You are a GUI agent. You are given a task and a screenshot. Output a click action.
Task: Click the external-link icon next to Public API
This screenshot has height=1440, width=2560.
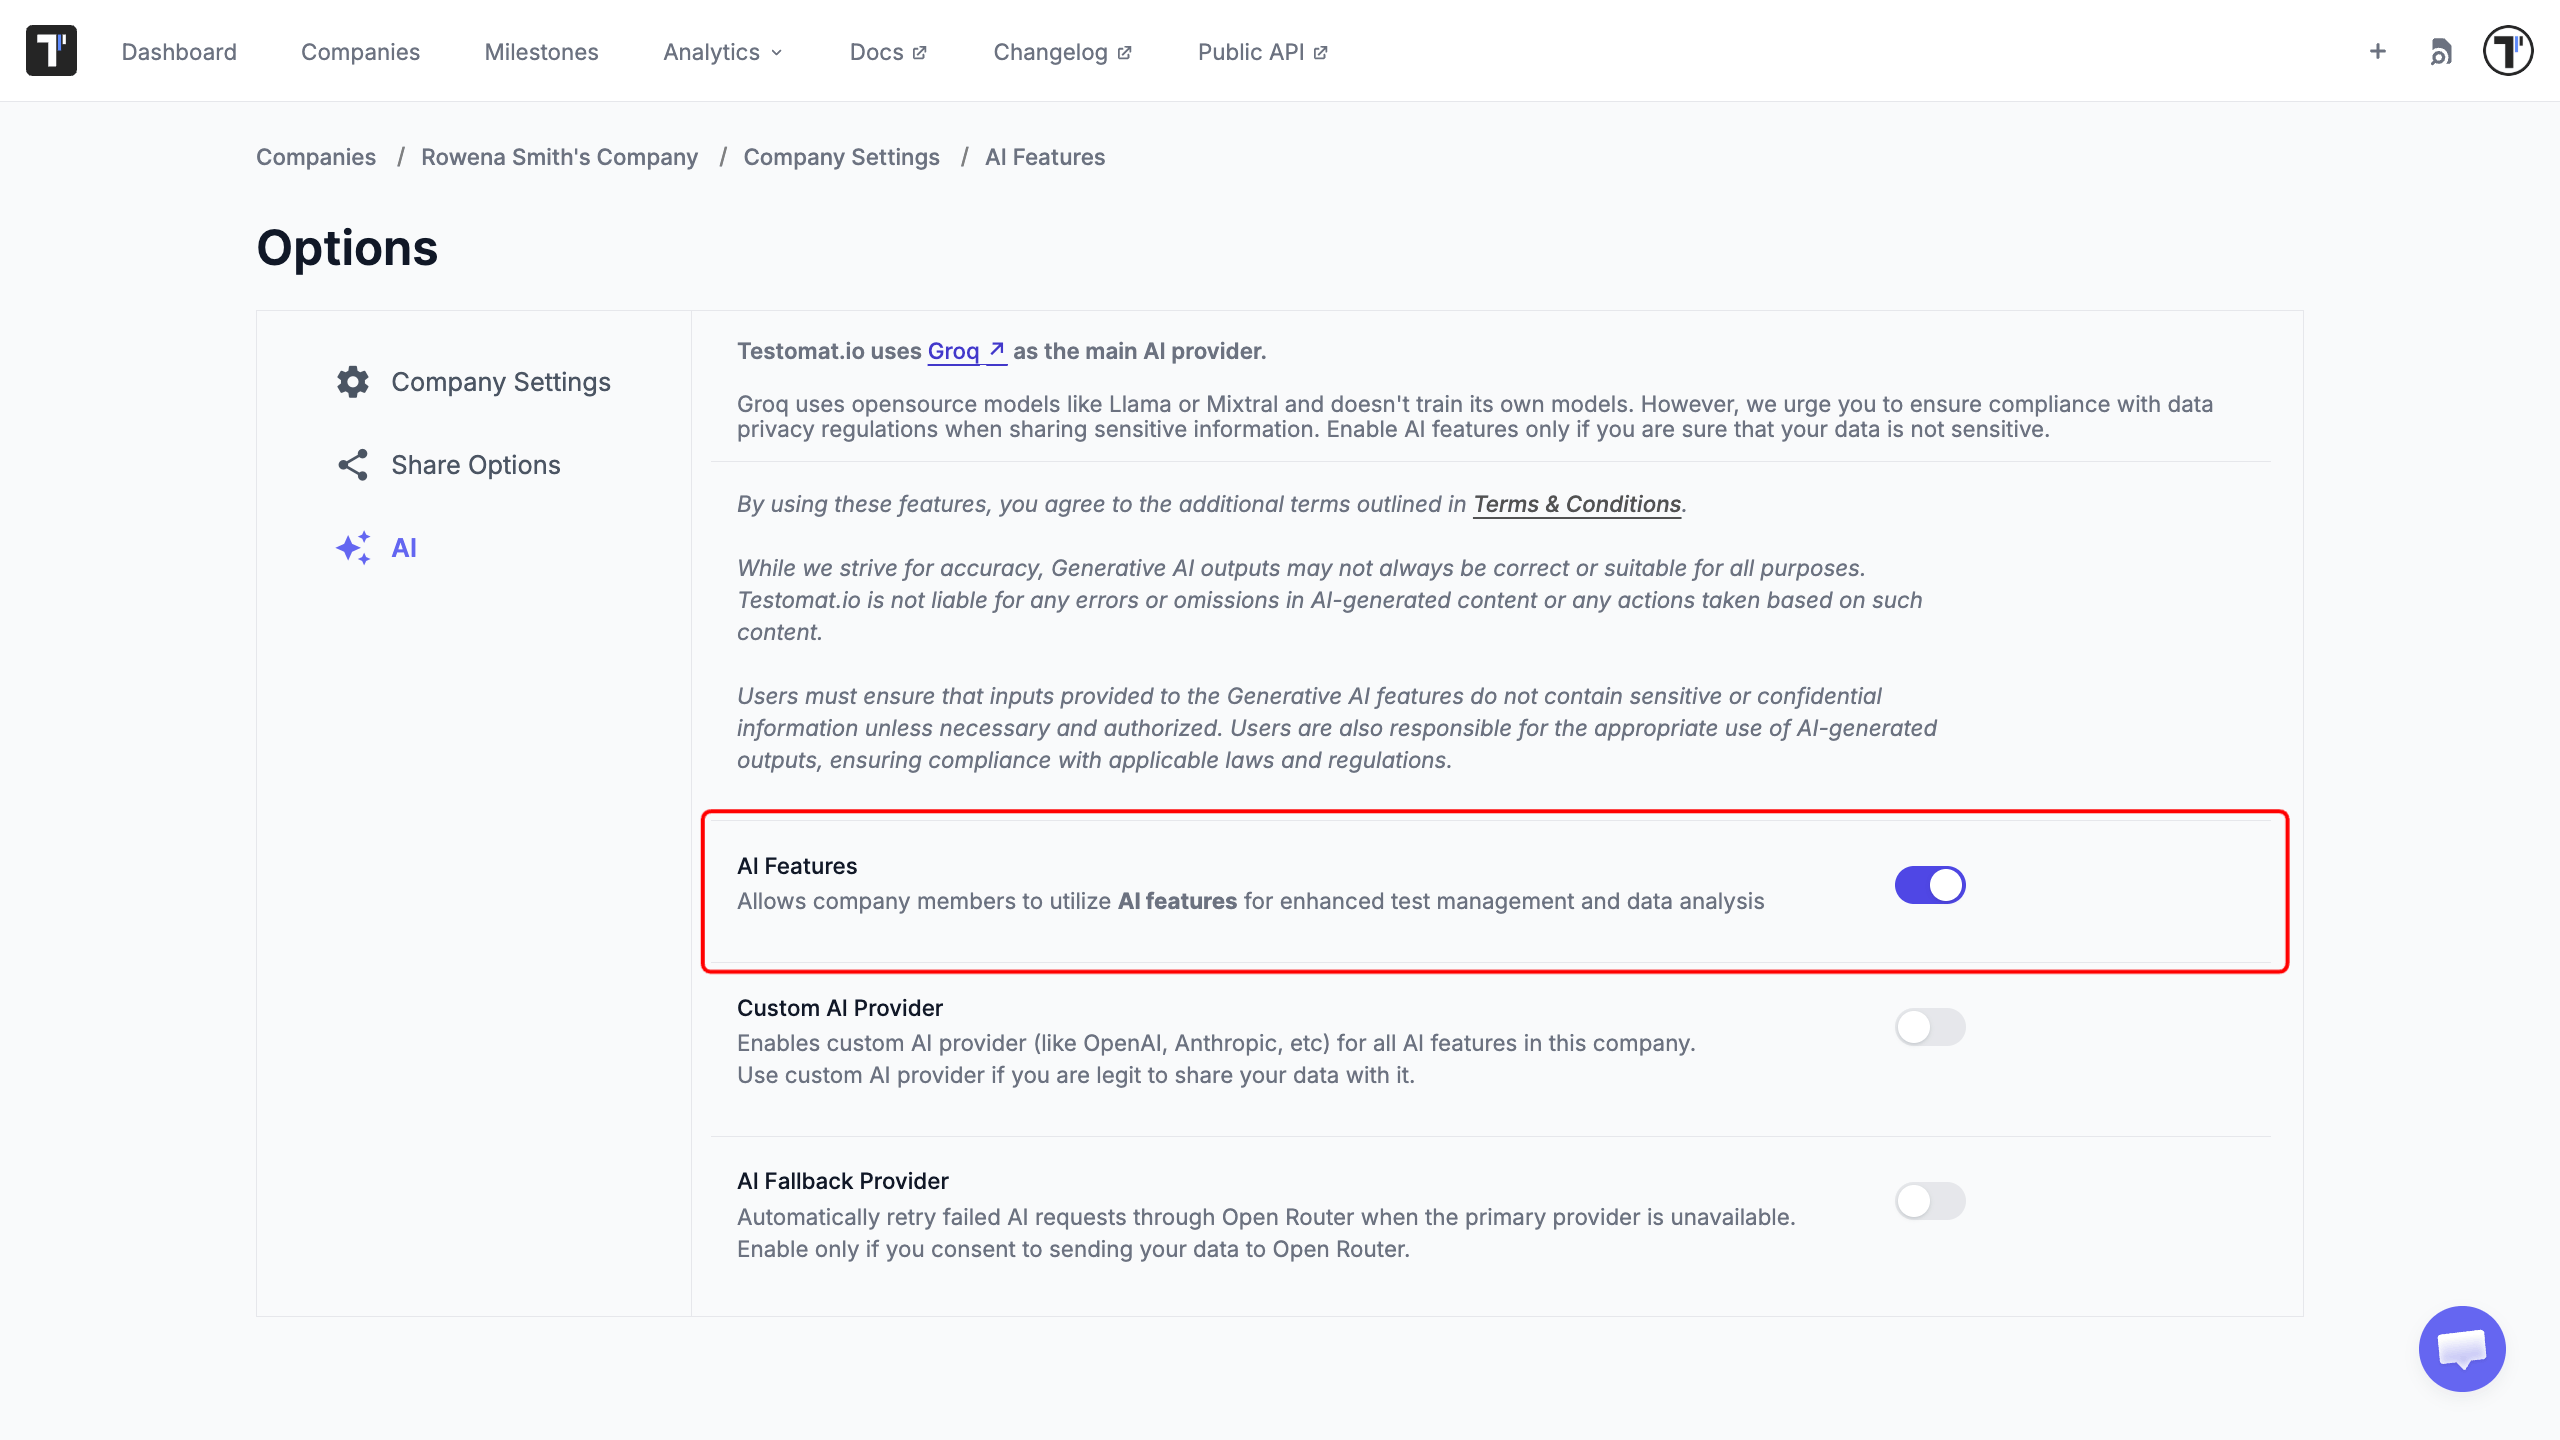click(x=1321, y=53)
